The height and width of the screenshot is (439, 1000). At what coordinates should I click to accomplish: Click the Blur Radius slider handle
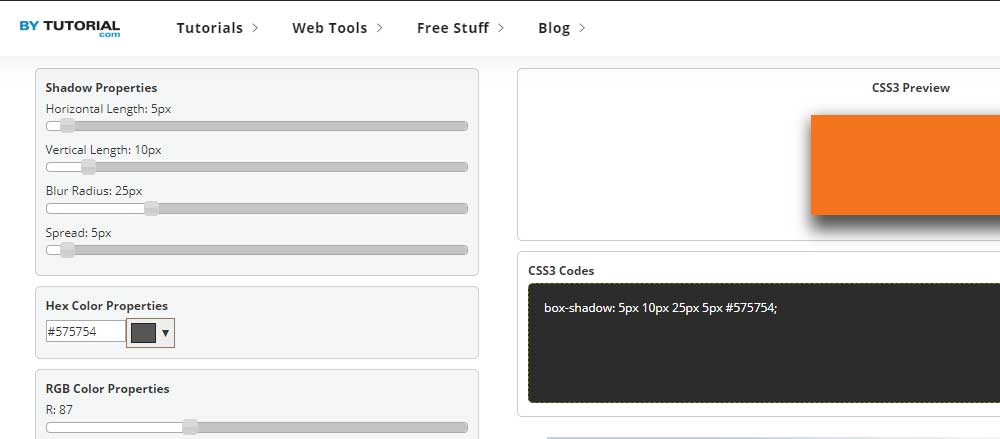[151, 209]
